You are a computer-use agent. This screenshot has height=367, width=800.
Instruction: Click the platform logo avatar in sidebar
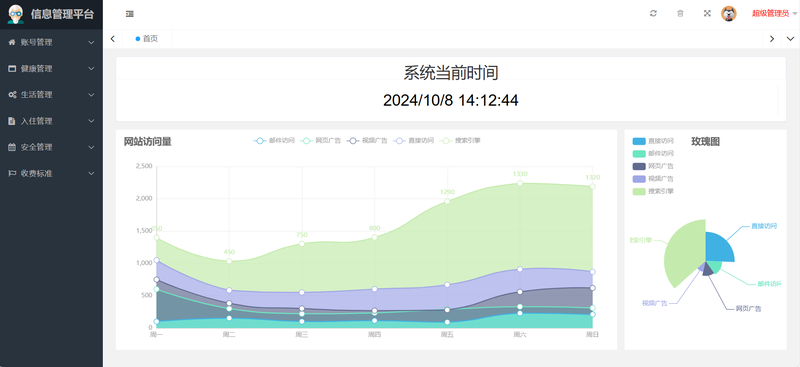(x=16, y=14)
